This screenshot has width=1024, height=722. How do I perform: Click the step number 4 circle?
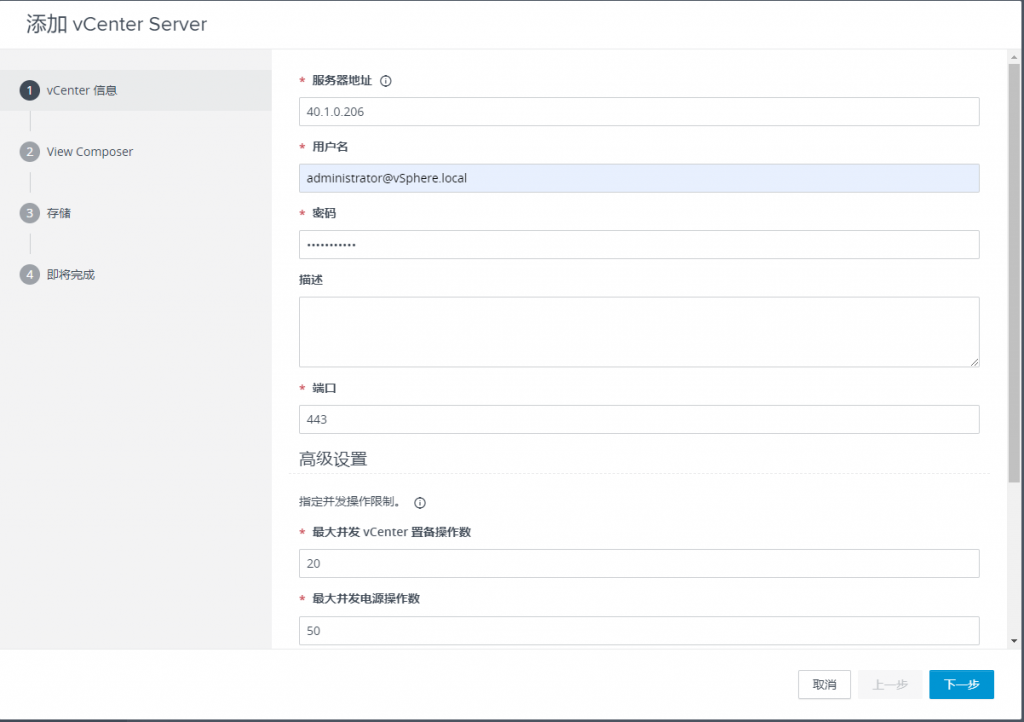click(x=29, y=274)
